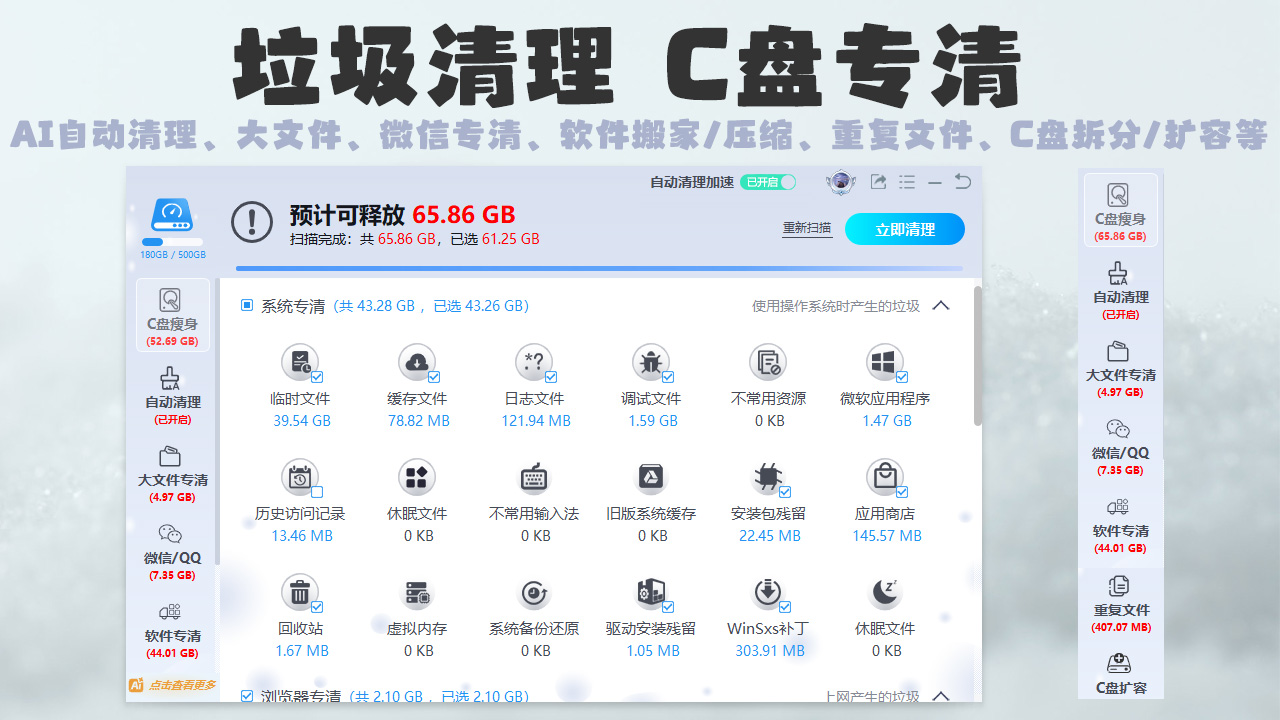Open the hamburger menu in the title bar
1280x720 pixels.
907,182
